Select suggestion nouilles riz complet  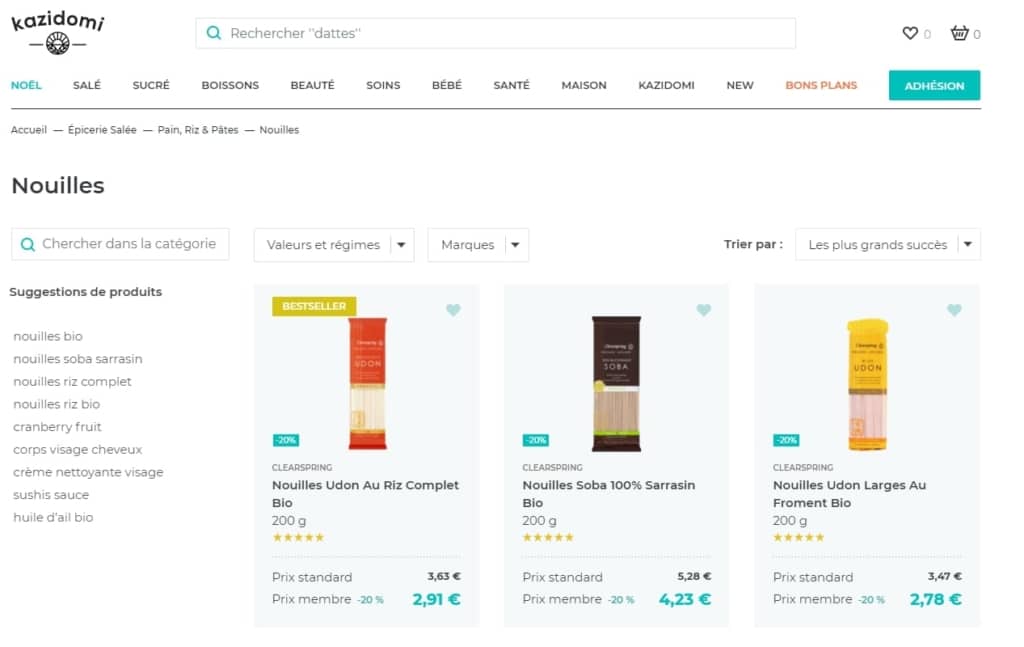click(72, 381)
